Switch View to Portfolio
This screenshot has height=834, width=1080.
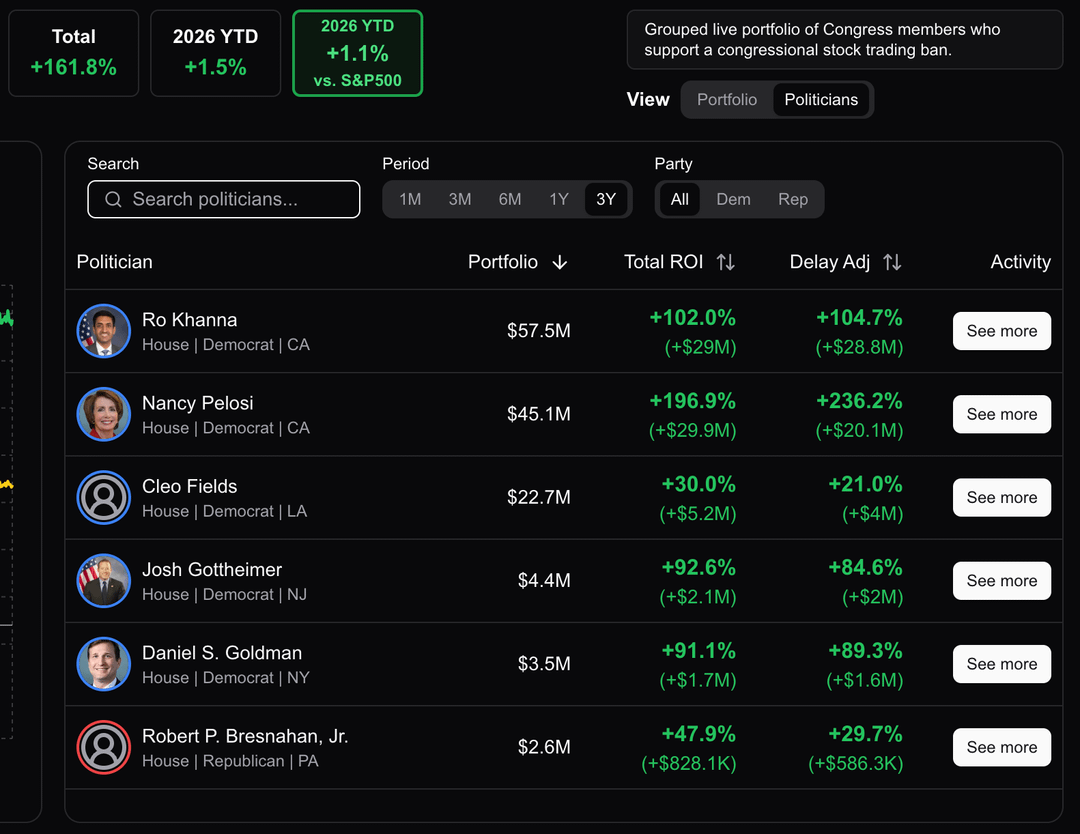(727, 100)
